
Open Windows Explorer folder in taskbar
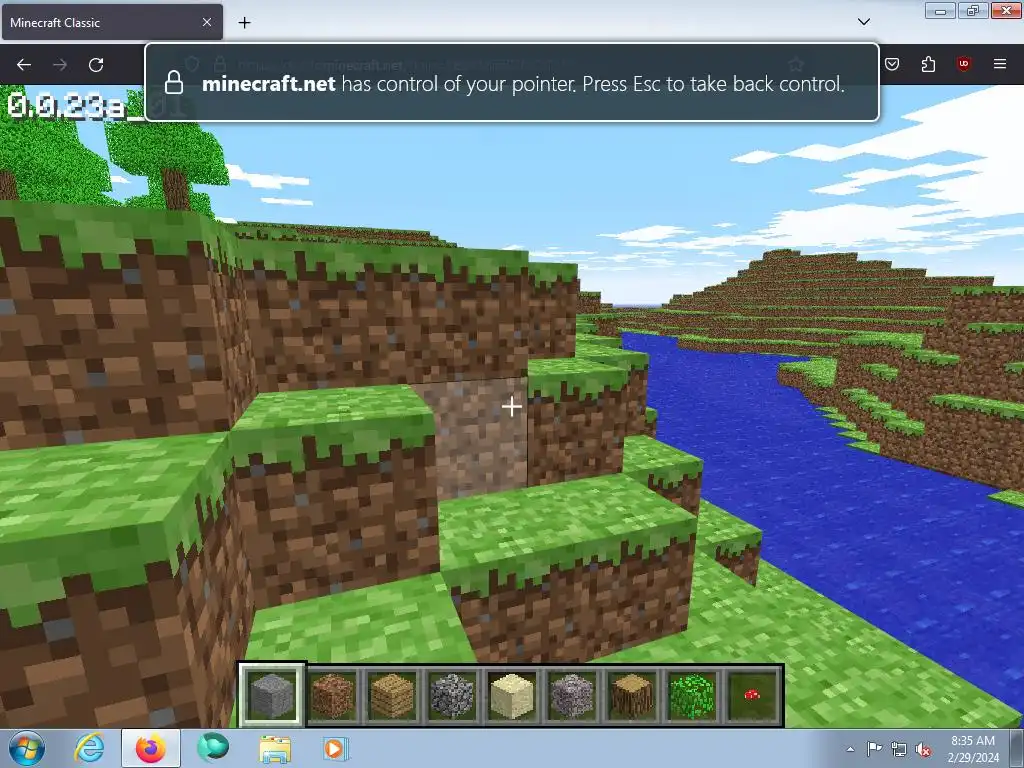click(x=275, y=749)
